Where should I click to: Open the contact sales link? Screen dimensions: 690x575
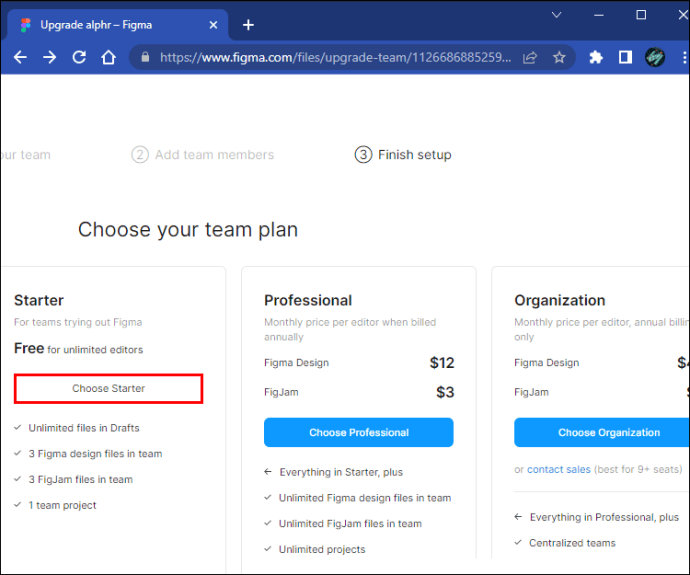[559, 469]
